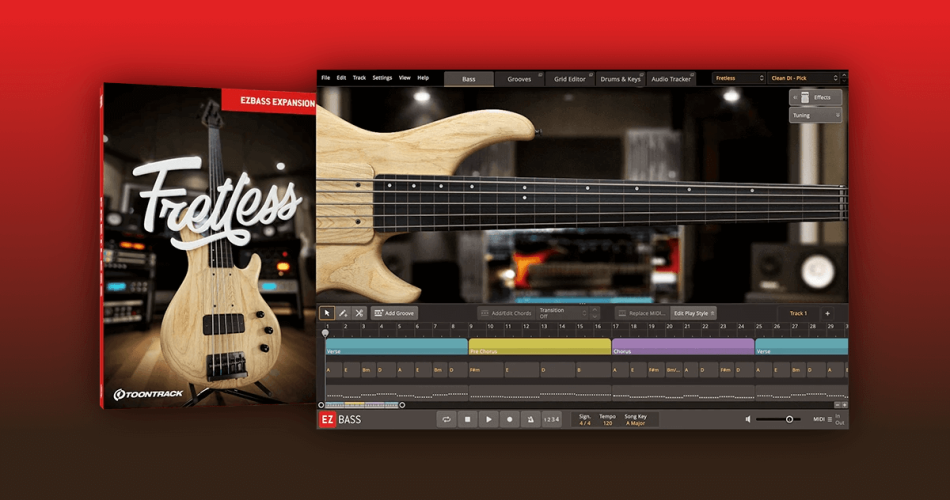Select the scissors cut tool
Screen dimensions: 950x500
359,313
